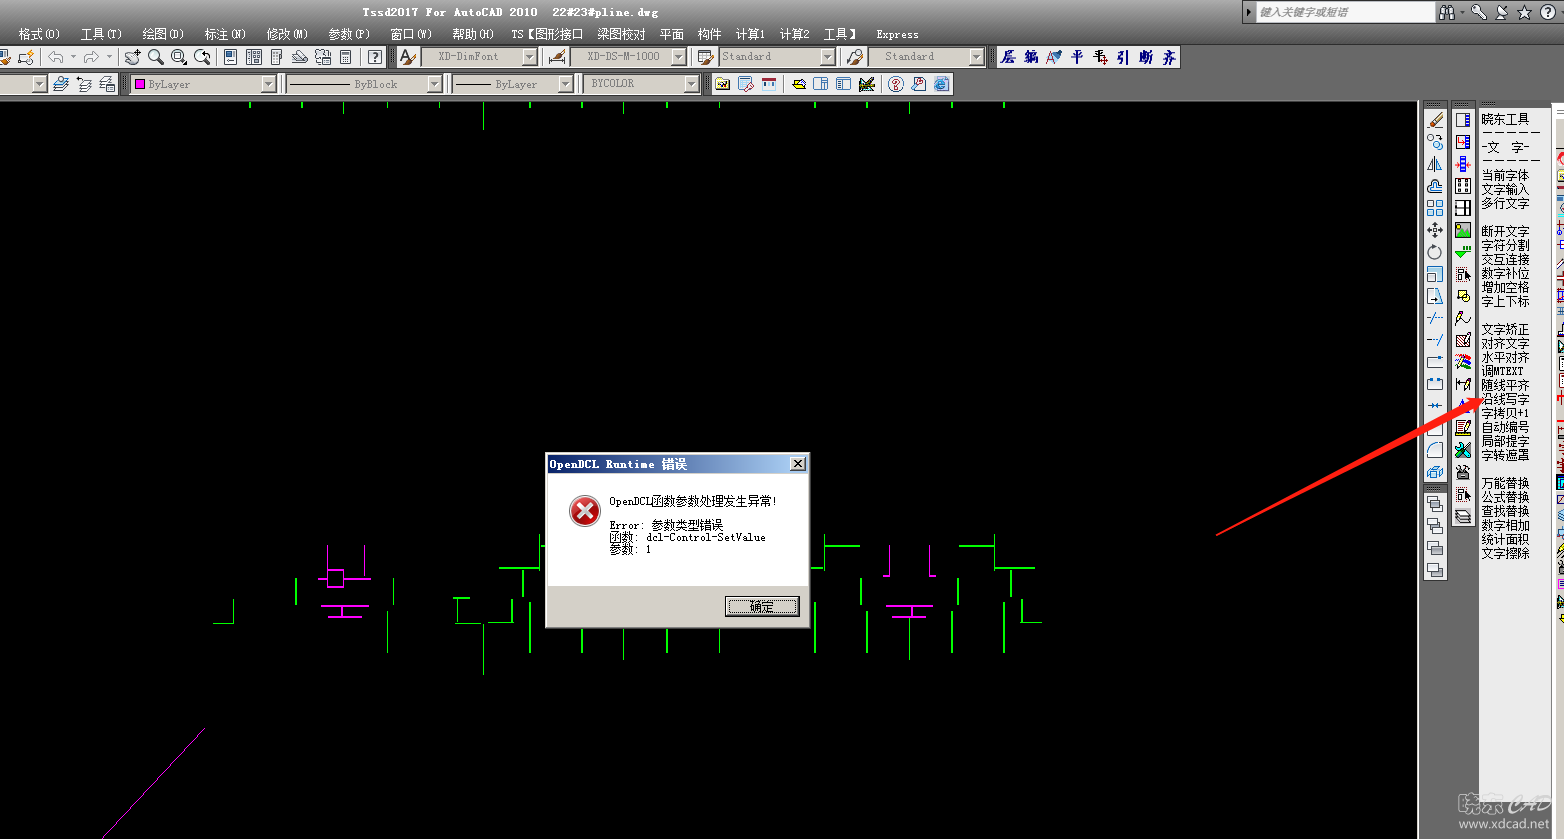Viewport: 1564px width, 839px height.
Task: Click 万能替换 in the 晓东工具 panel
Action: click(1505, 483)
